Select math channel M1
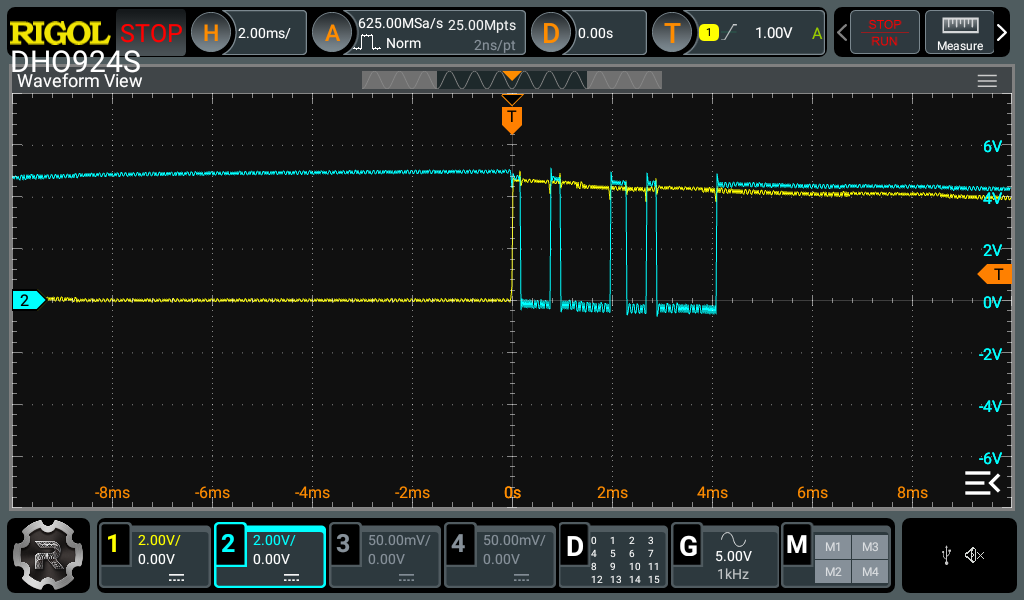 click(832, 547)
